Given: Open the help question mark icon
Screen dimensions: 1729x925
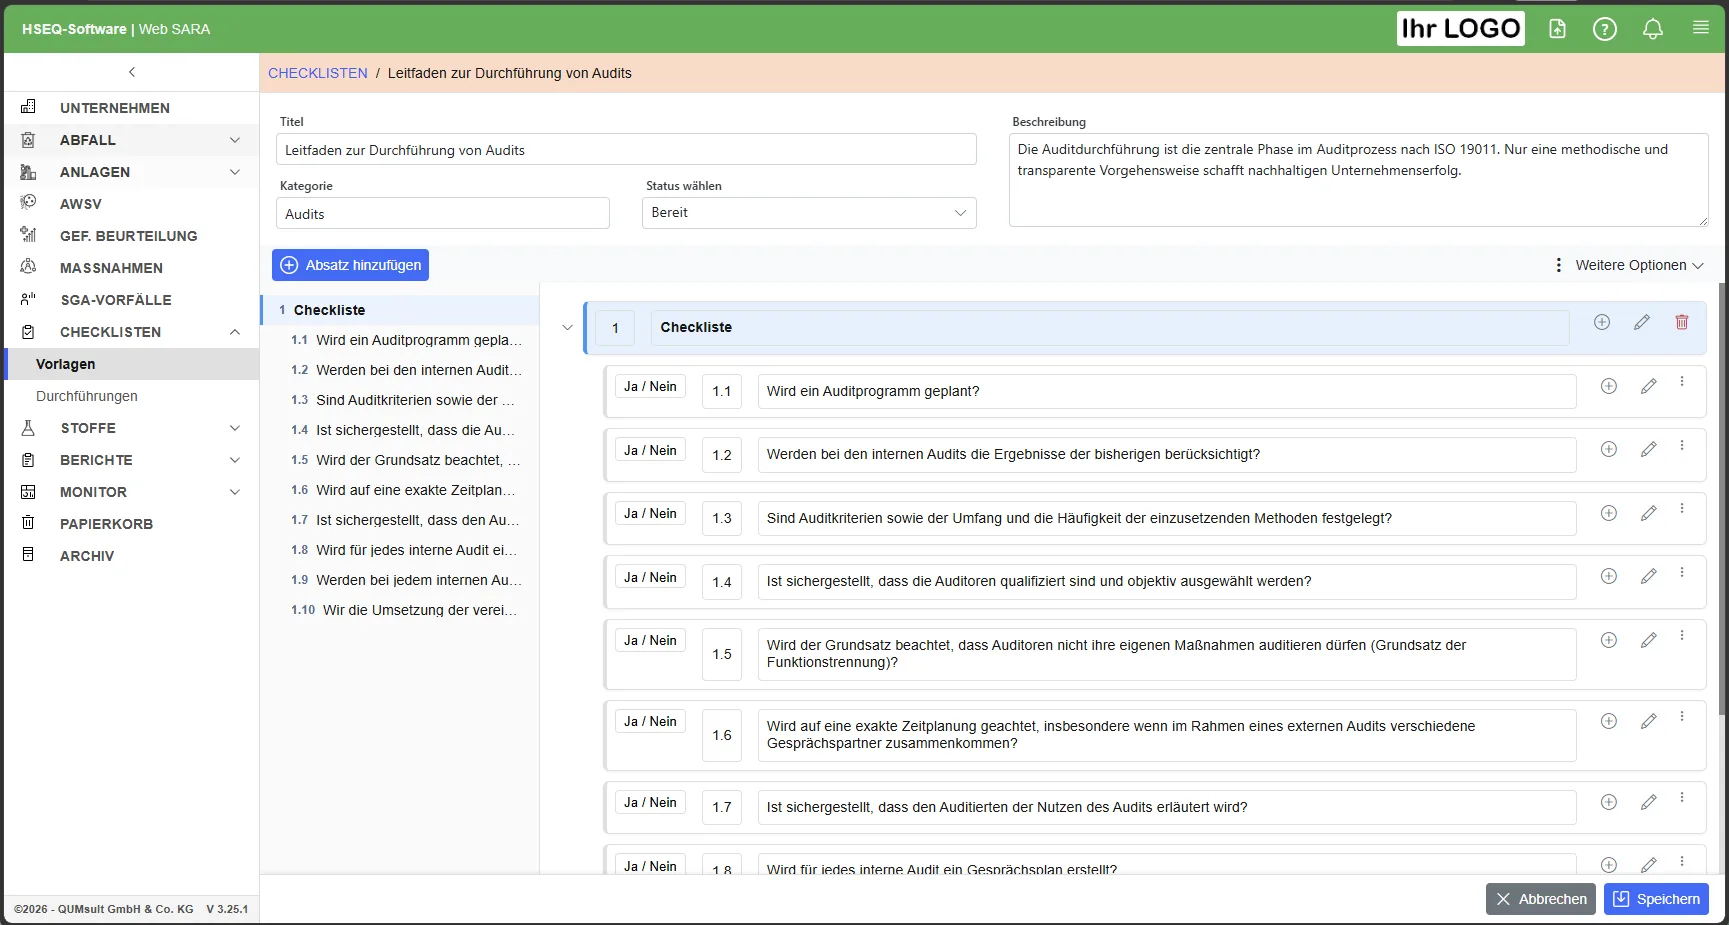Looking at the screenshot, I should pyautogui.click(x=1605, y=29).
